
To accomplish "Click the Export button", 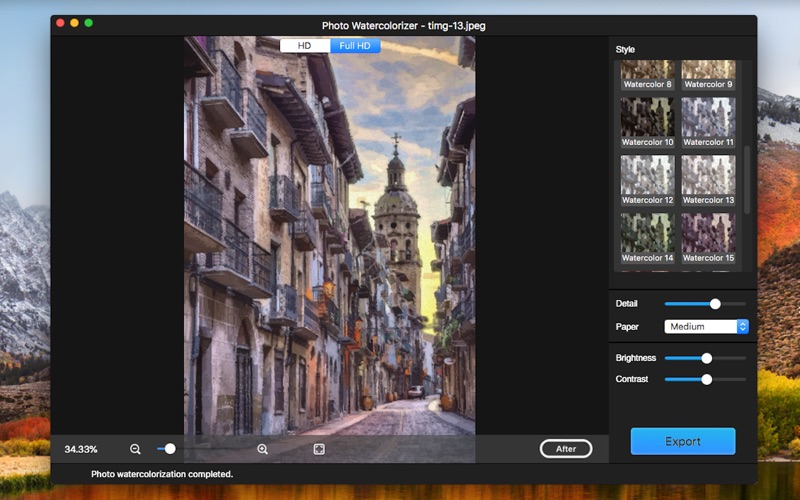I will tap(683, 441).
